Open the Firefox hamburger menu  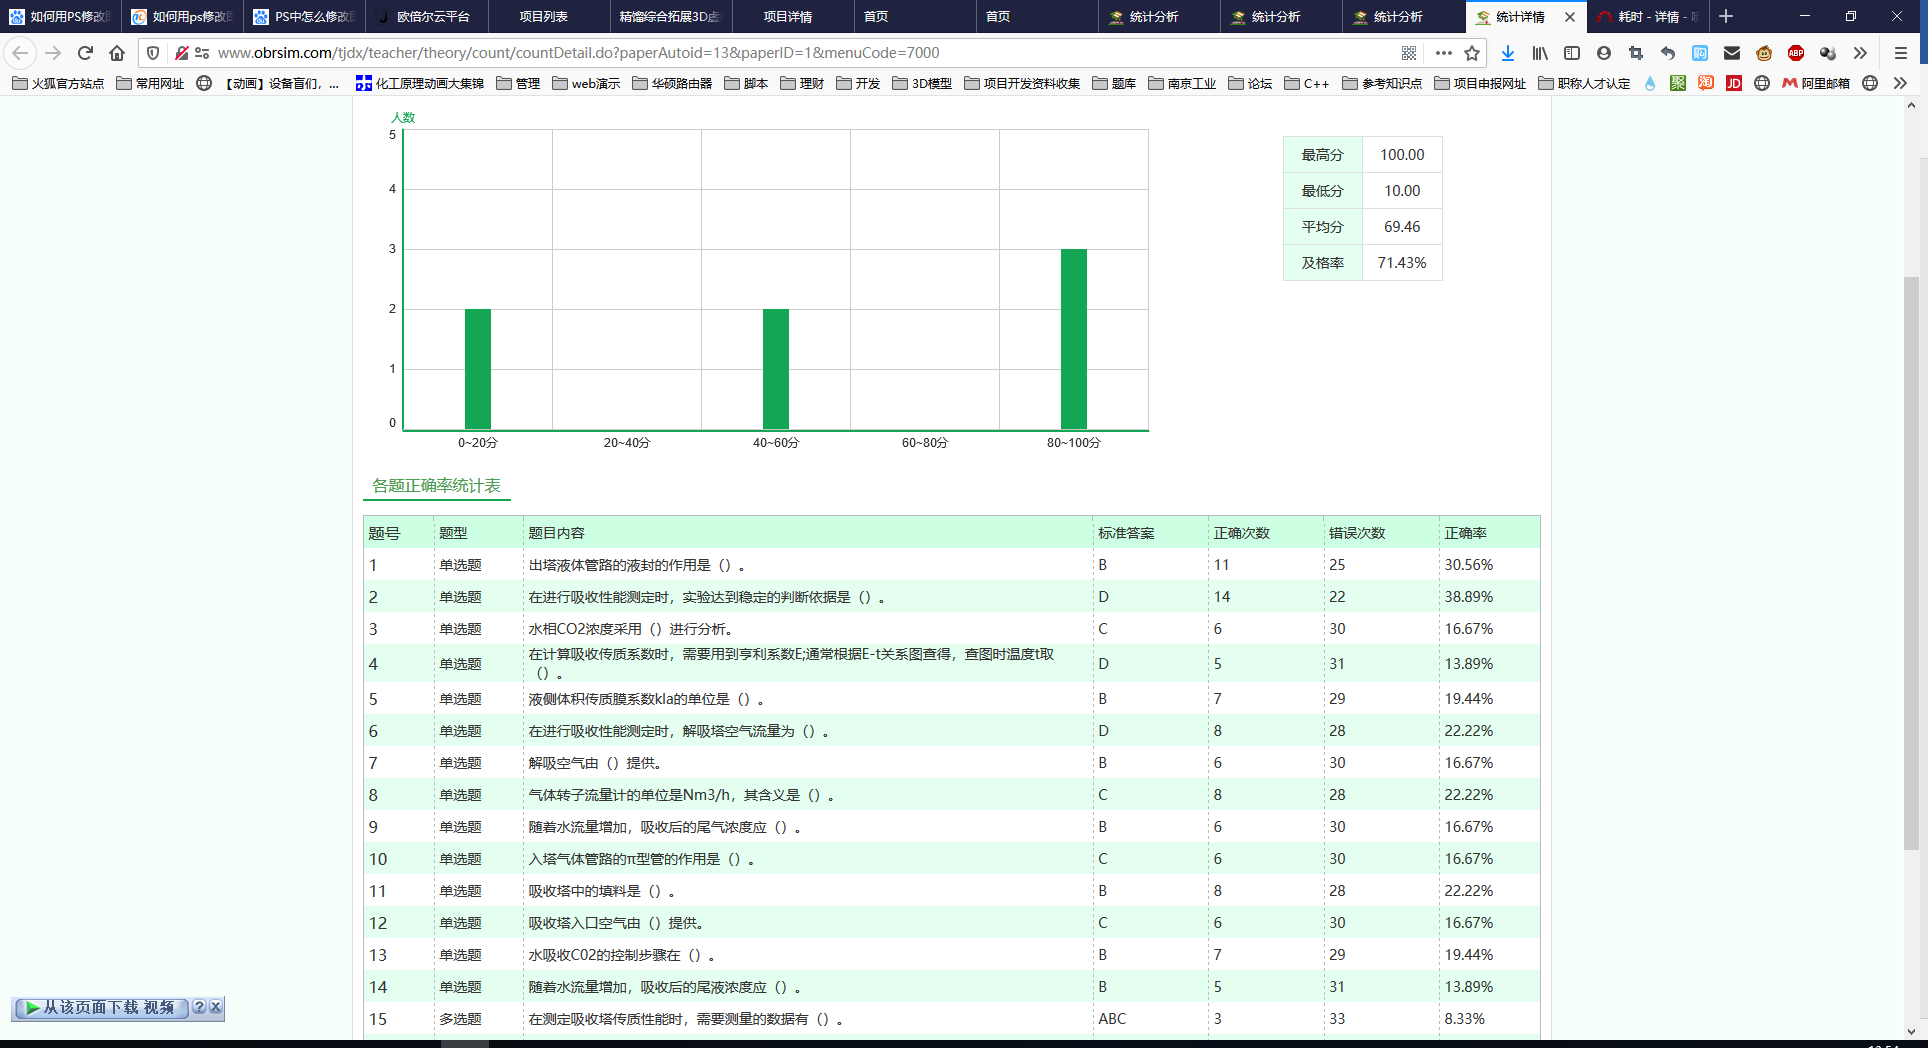(x=1901, y=53)
